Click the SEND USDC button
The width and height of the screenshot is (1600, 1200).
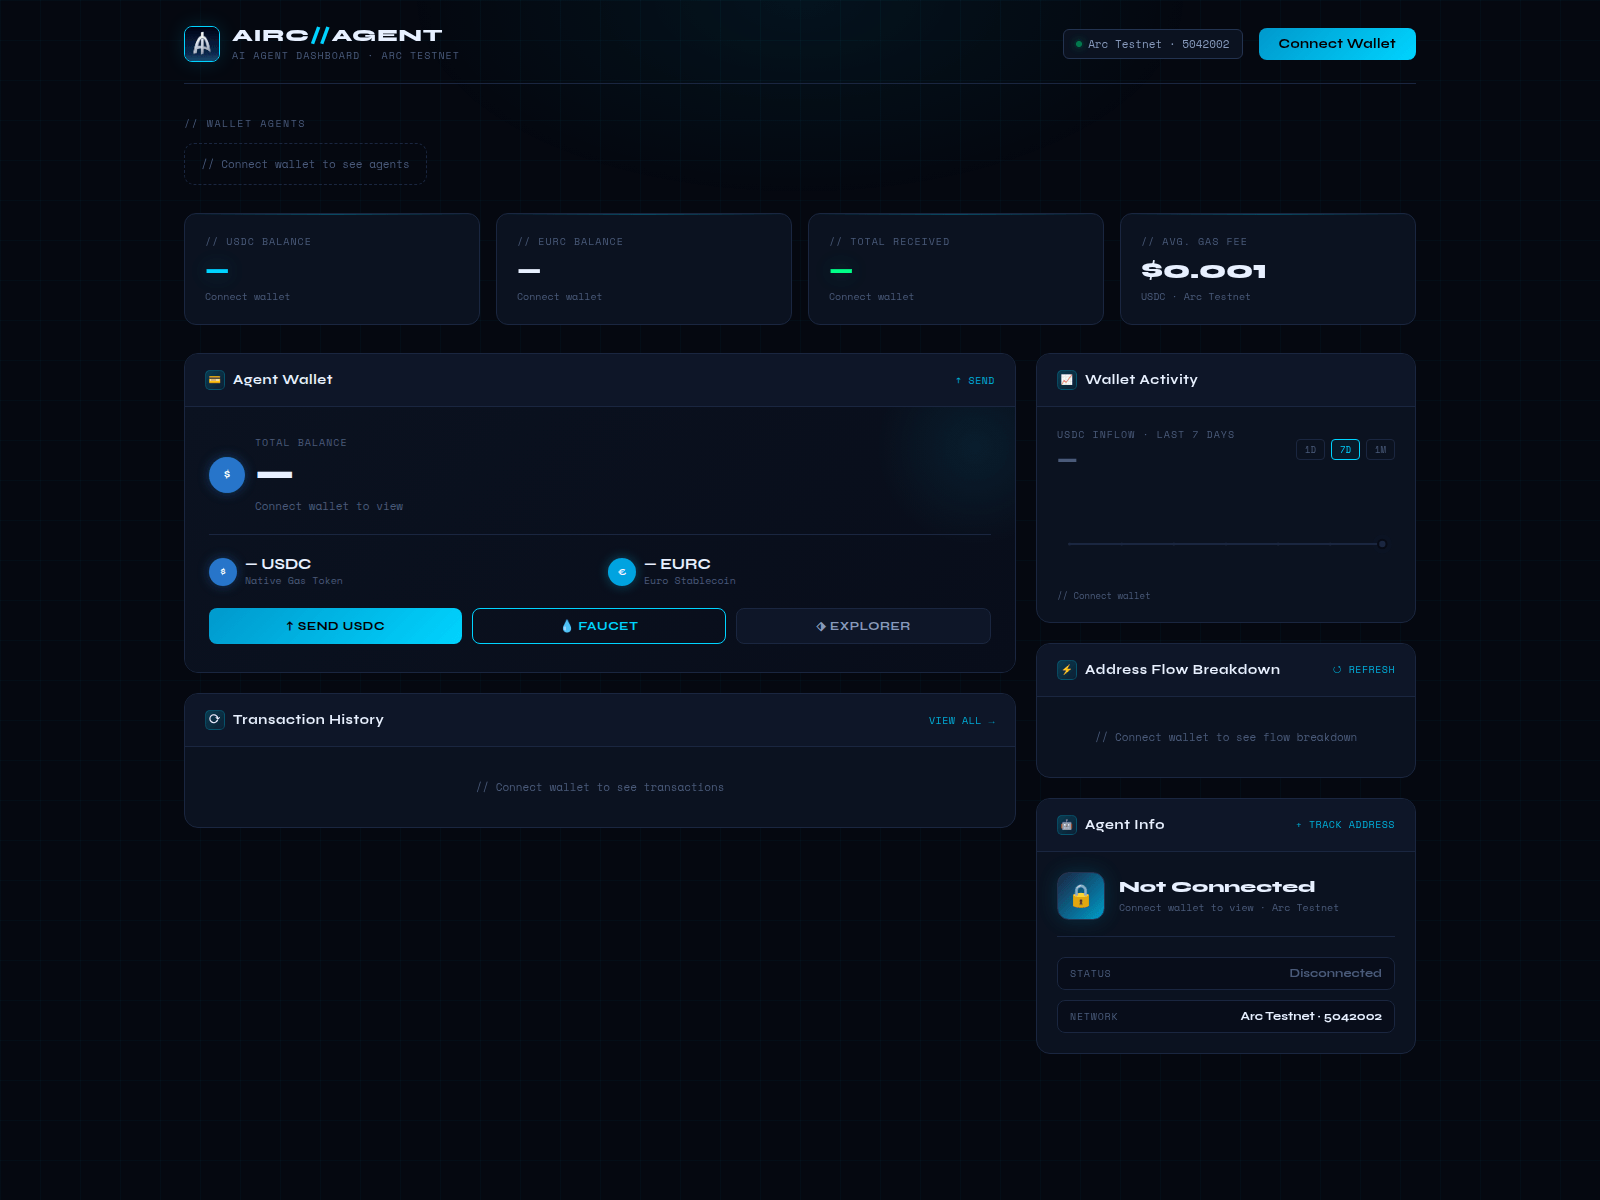click(335, 626)
